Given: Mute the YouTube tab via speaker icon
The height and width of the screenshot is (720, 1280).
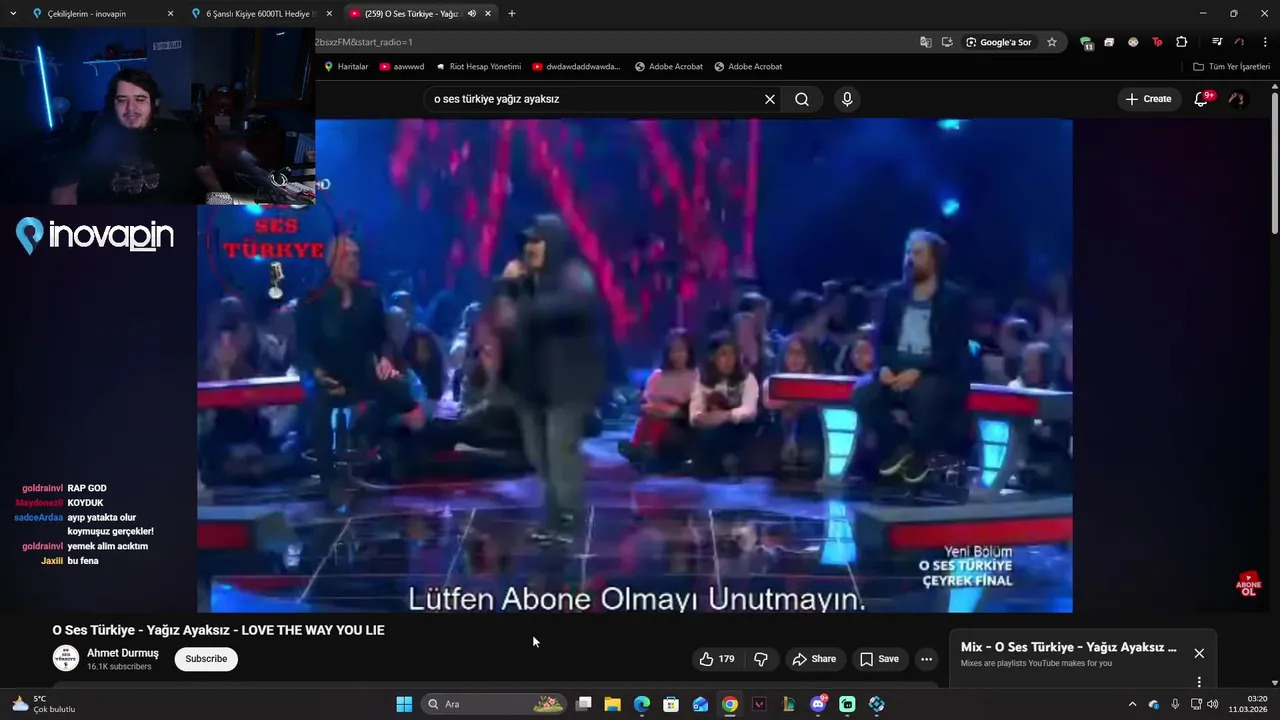Looking at the screenshot, I should coord(471,13).
